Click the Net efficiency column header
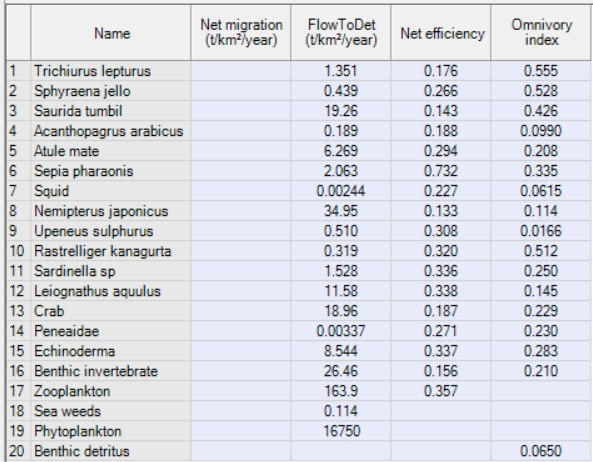This screenshot has width=593, height=462. pos(441,33)
